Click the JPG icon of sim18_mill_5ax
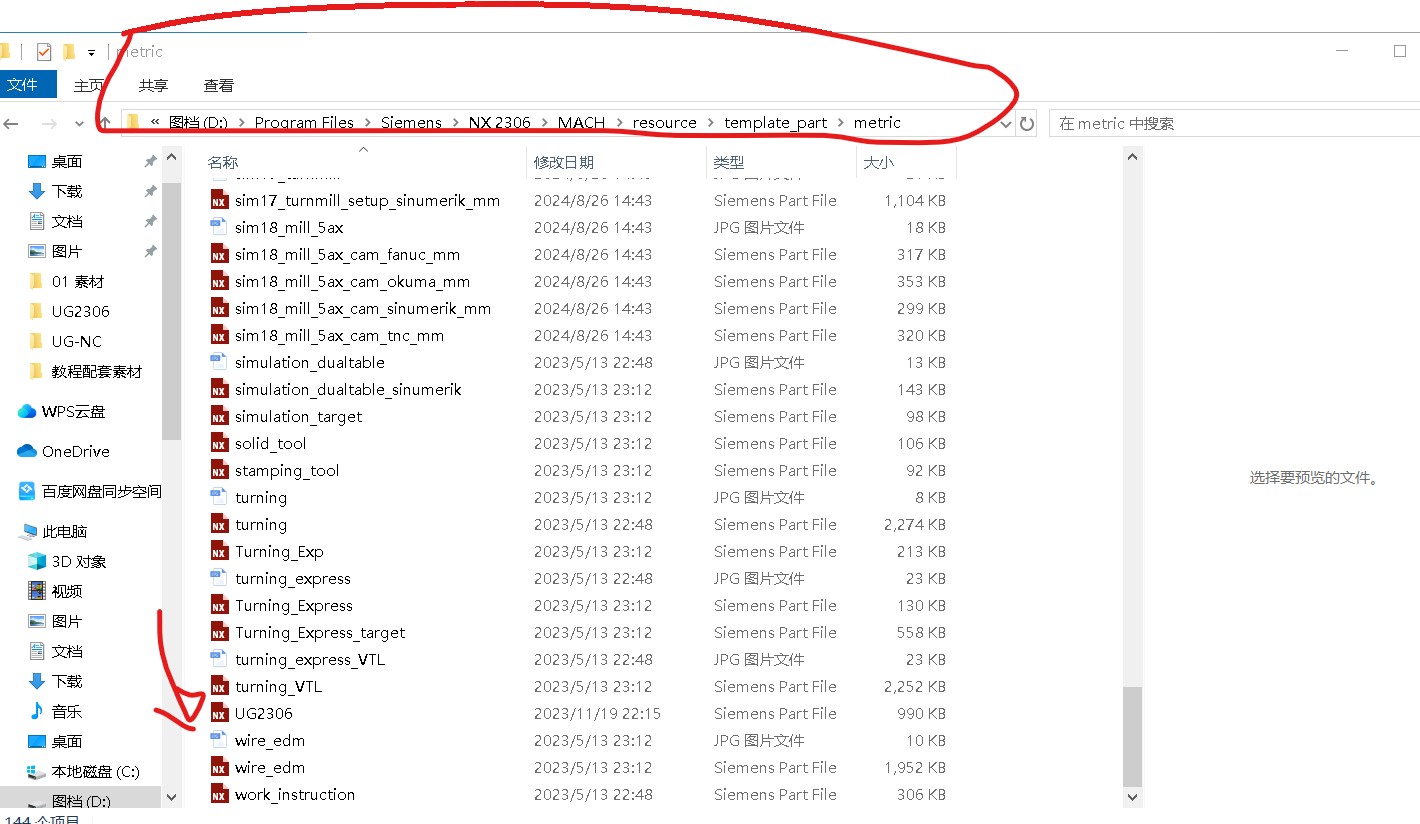1420x824 pixels. [x=219, y=227]
